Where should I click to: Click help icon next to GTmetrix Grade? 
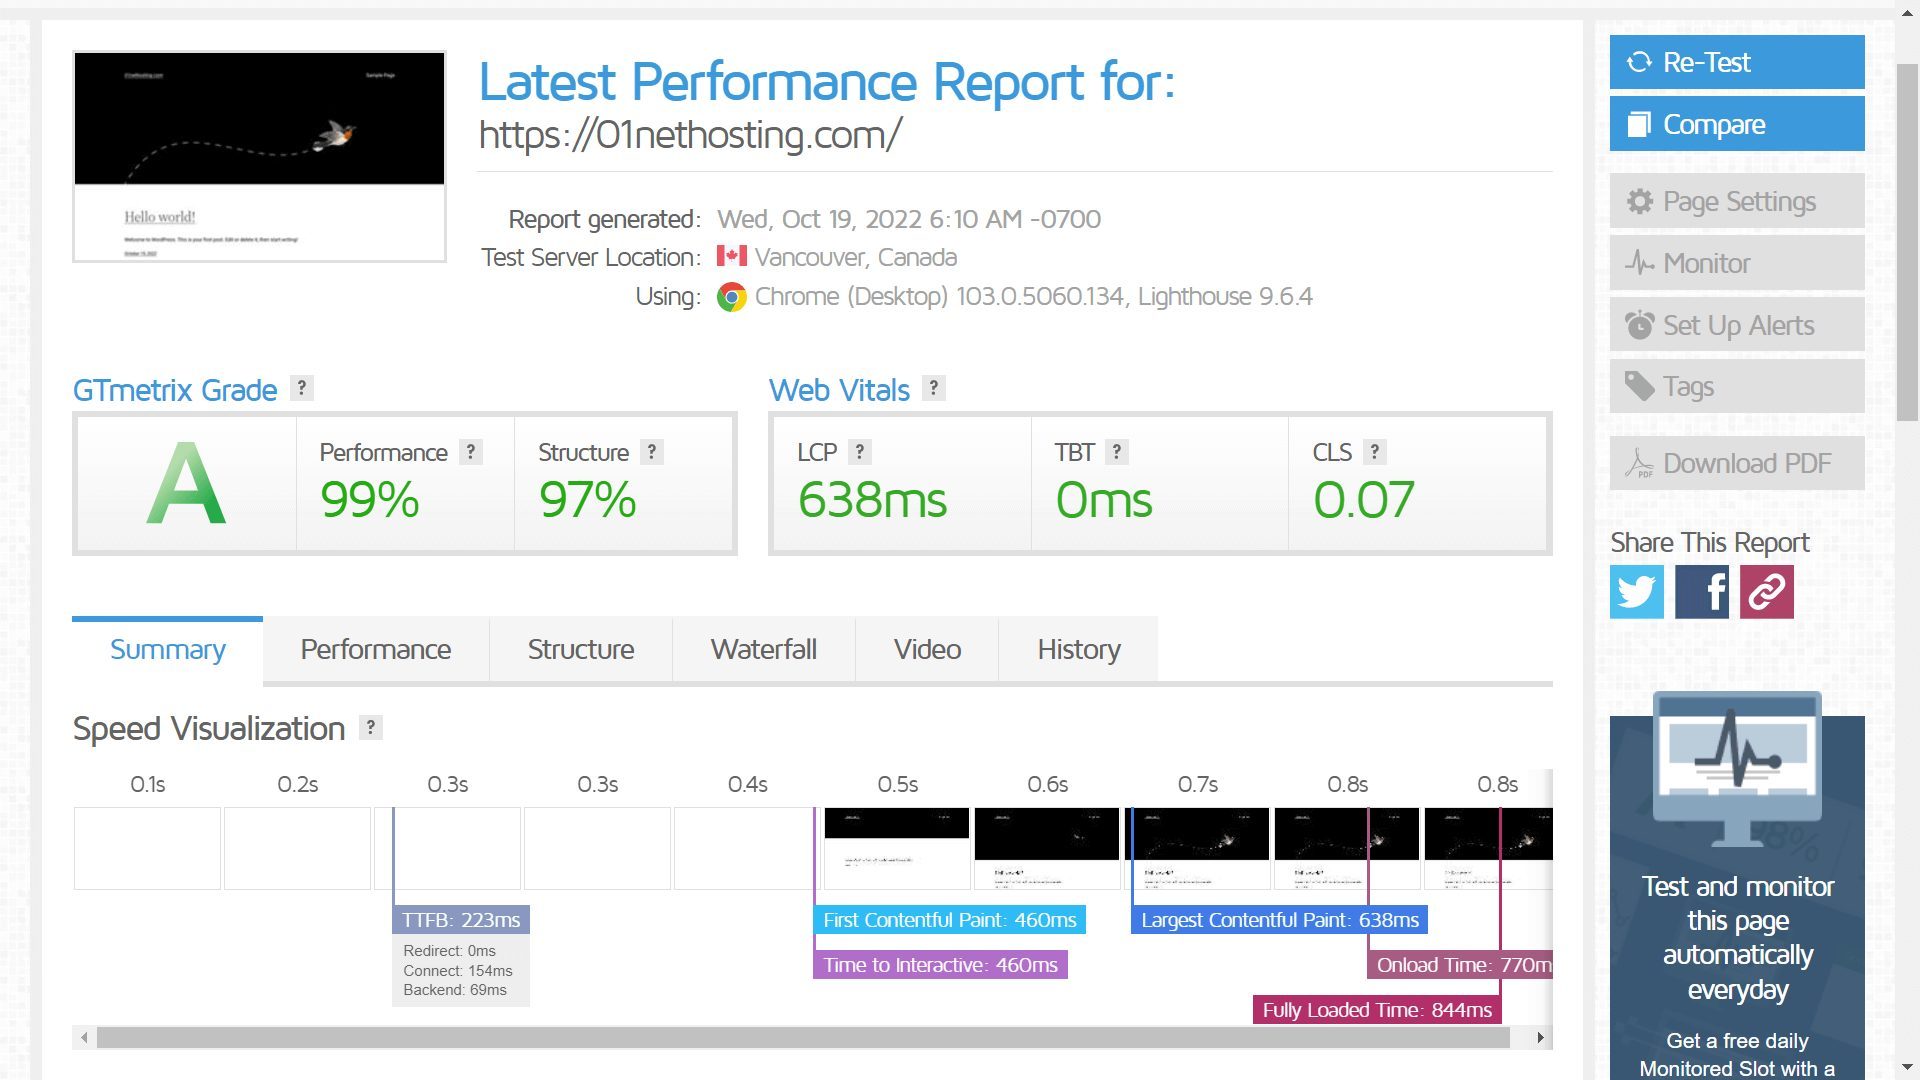[302, 388]
